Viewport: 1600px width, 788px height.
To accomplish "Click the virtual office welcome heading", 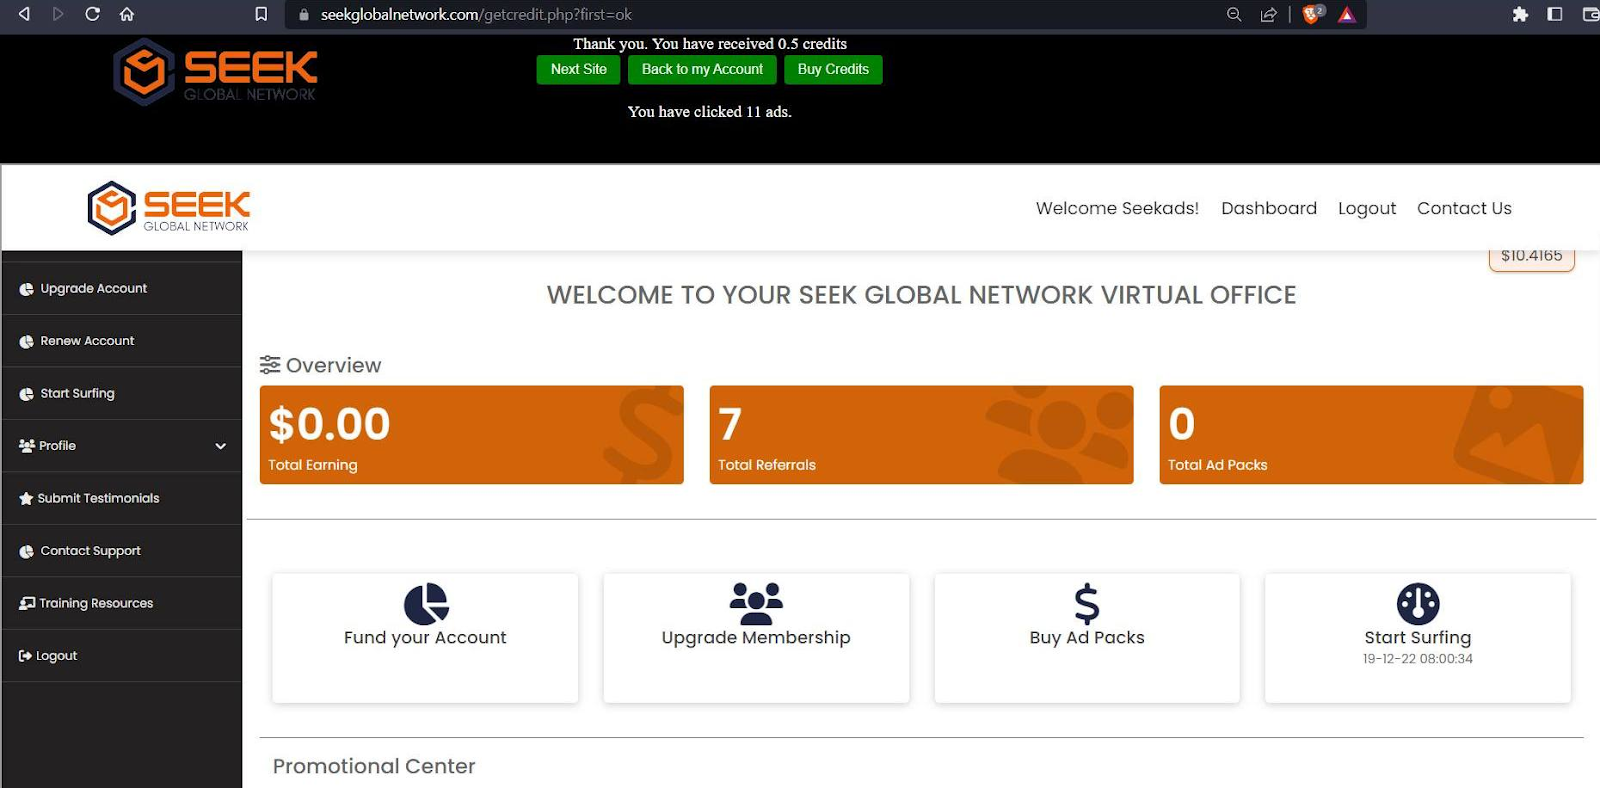I will click(921, 295).
